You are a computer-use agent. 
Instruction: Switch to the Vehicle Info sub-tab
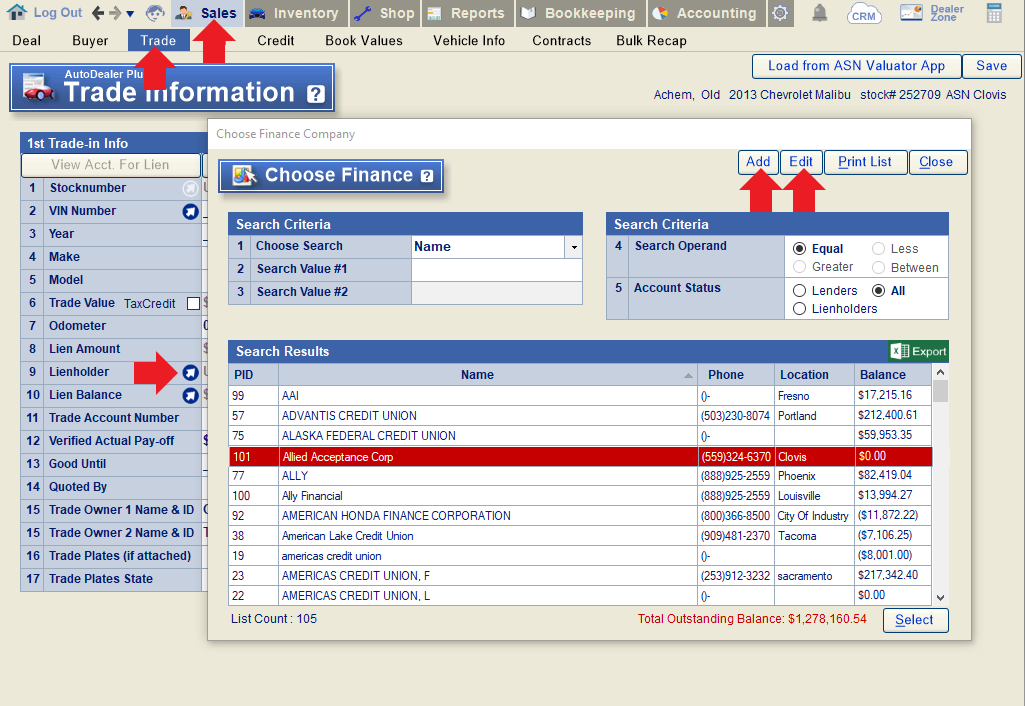469,41
